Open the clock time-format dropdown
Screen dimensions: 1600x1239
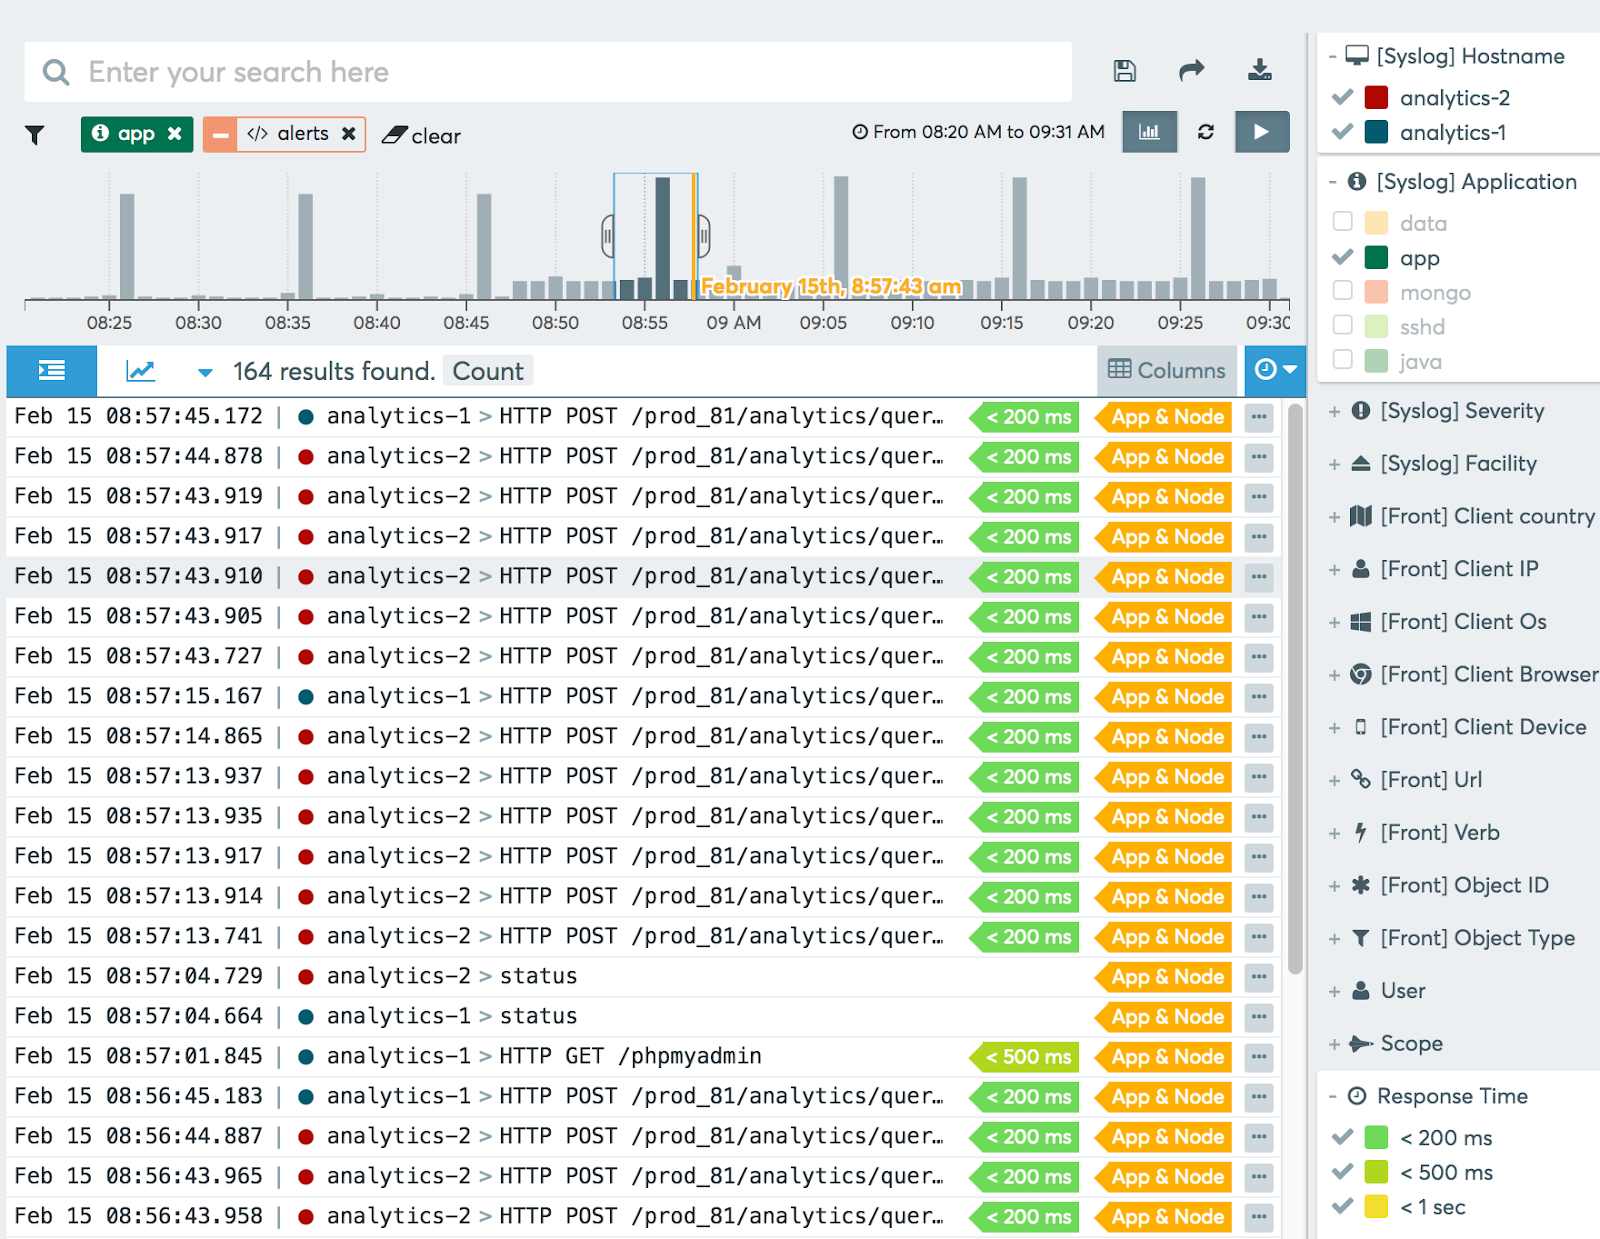1275,370
